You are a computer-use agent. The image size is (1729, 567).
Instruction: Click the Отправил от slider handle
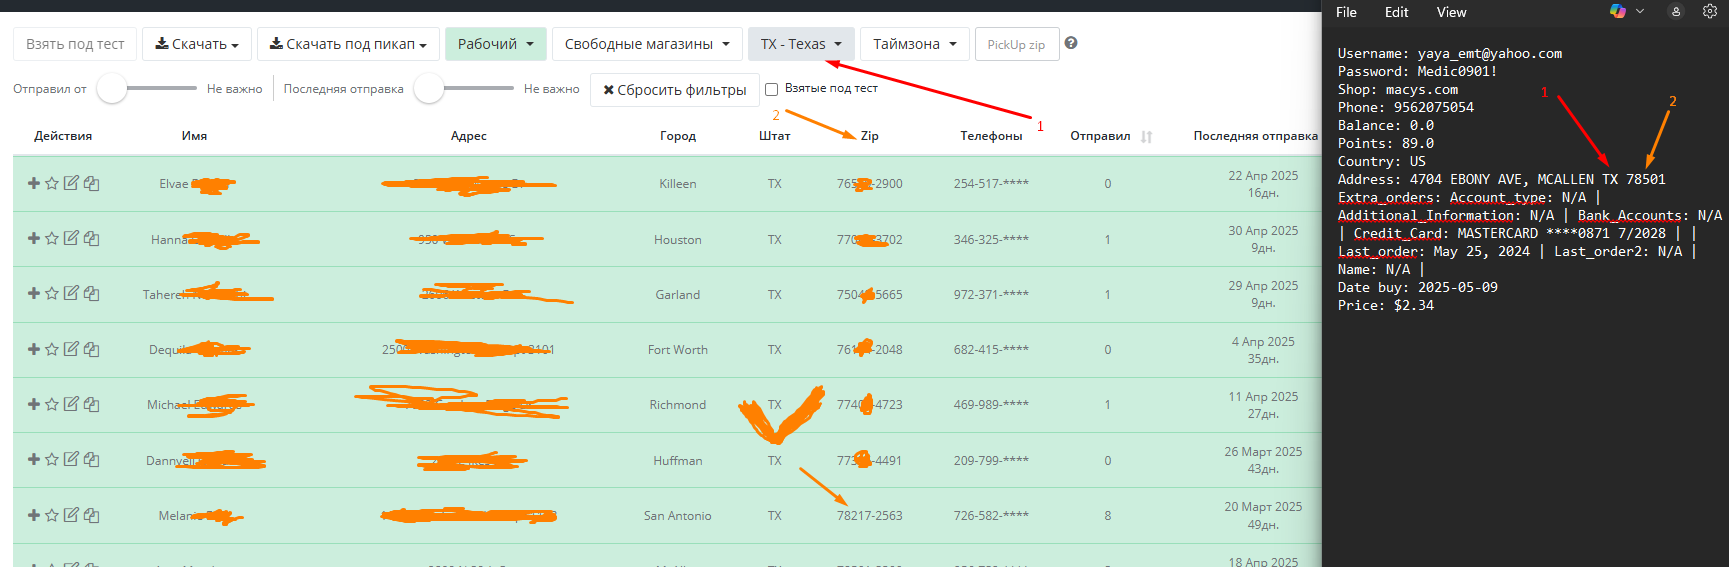[112, 89]
